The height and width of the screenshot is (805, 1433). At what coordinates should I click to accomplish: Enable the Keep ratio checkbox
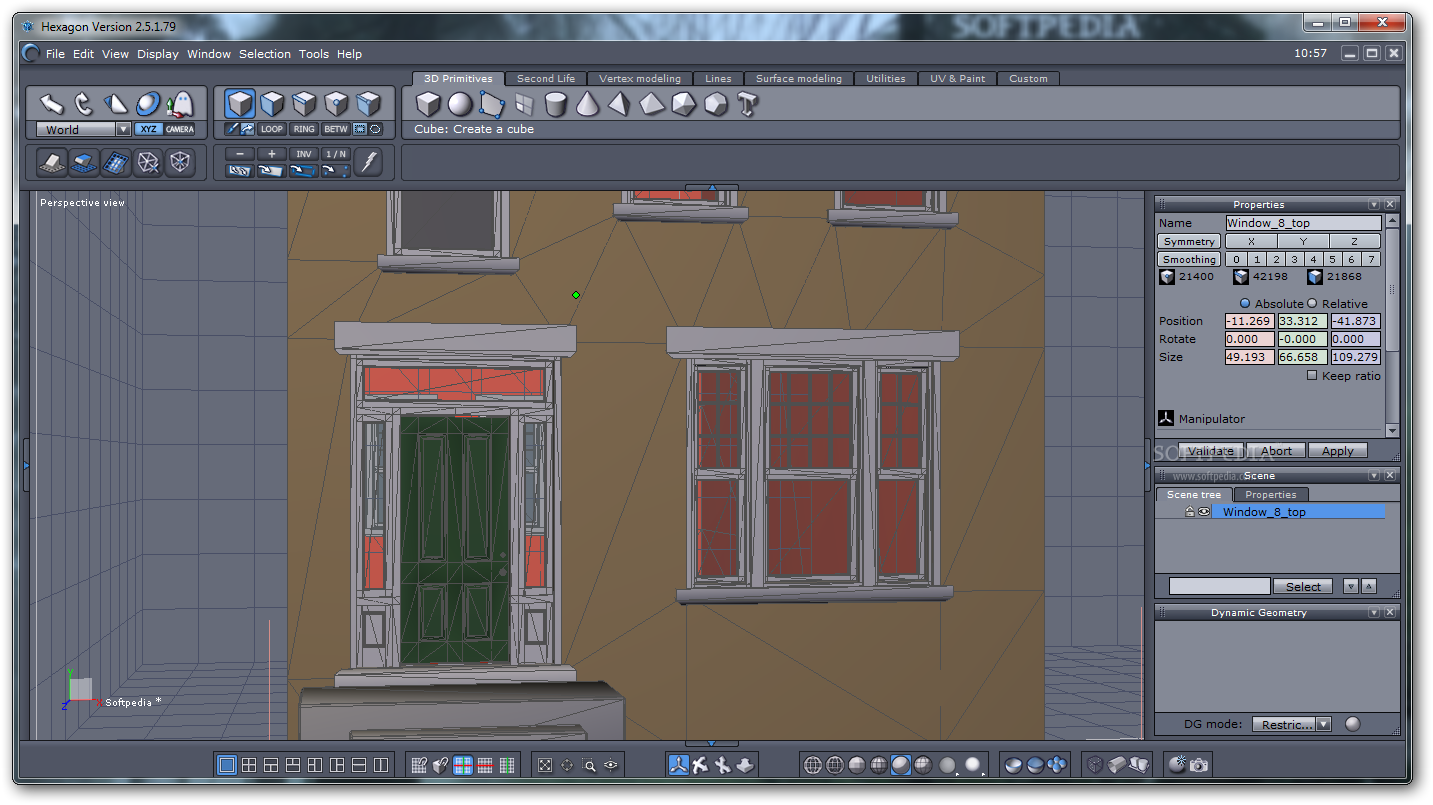1312,376
